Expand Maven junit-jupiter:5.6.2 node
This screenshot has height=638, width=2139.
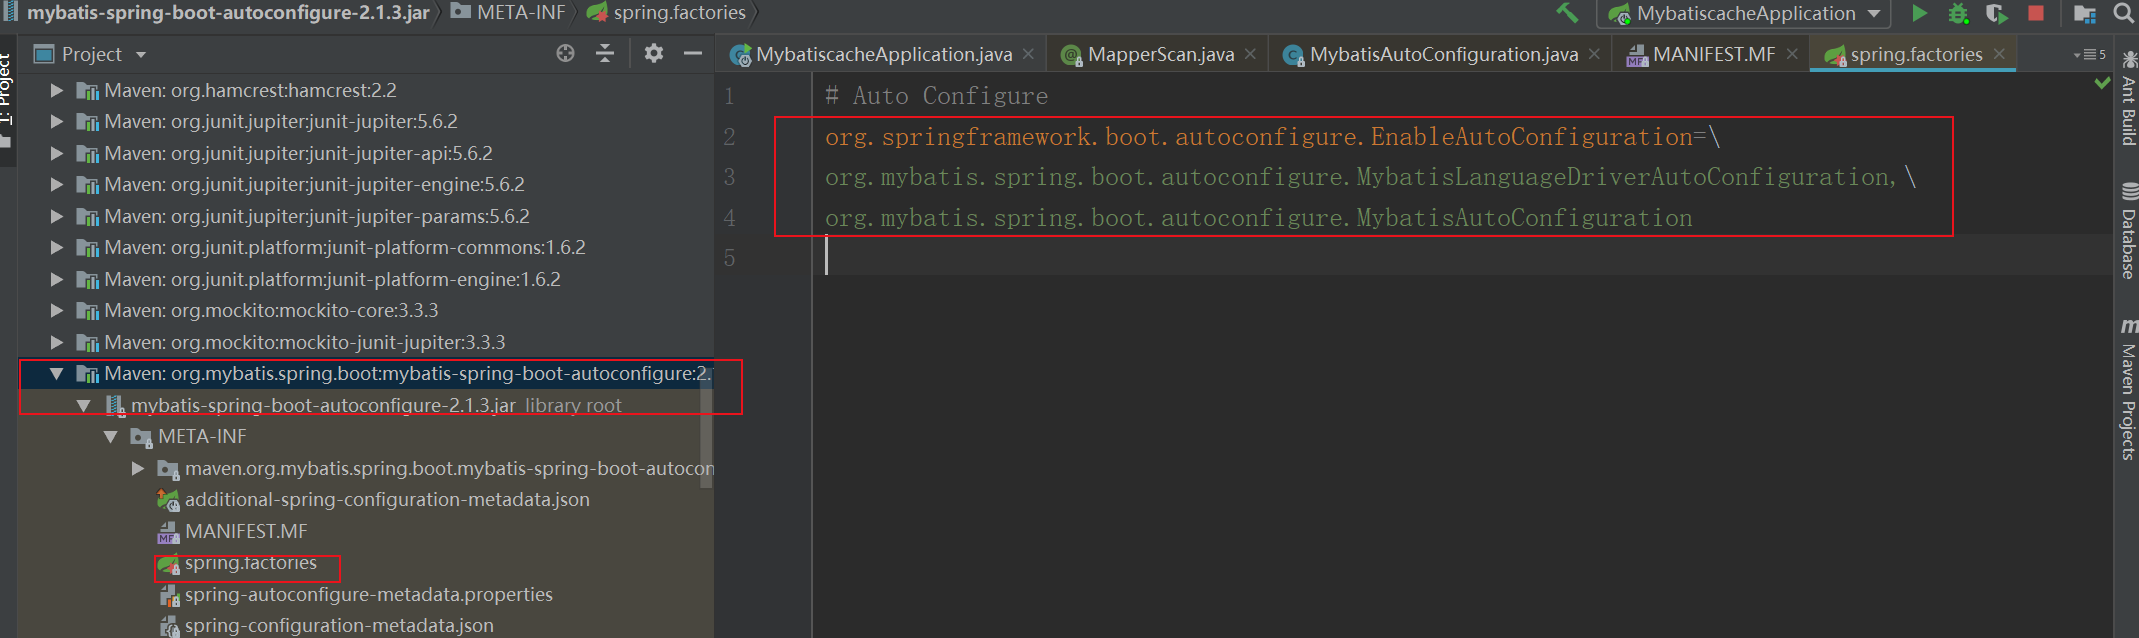[57, 122]
